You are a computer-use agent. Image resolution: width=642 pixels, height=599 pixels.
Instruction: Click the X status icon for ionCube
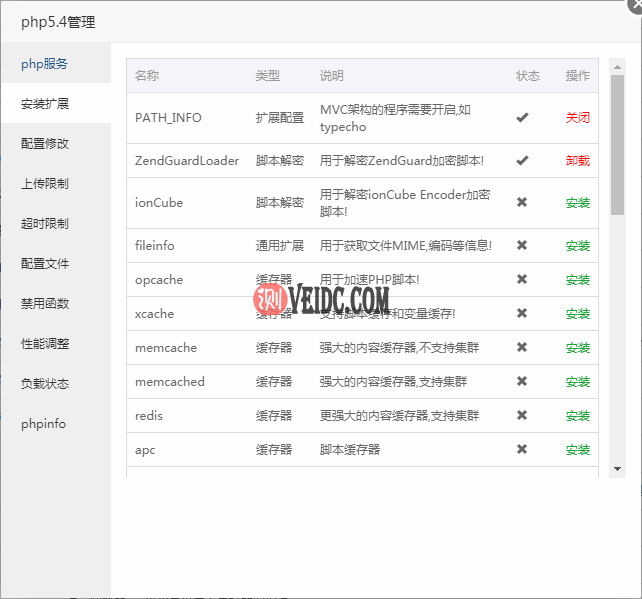(522, 203)
